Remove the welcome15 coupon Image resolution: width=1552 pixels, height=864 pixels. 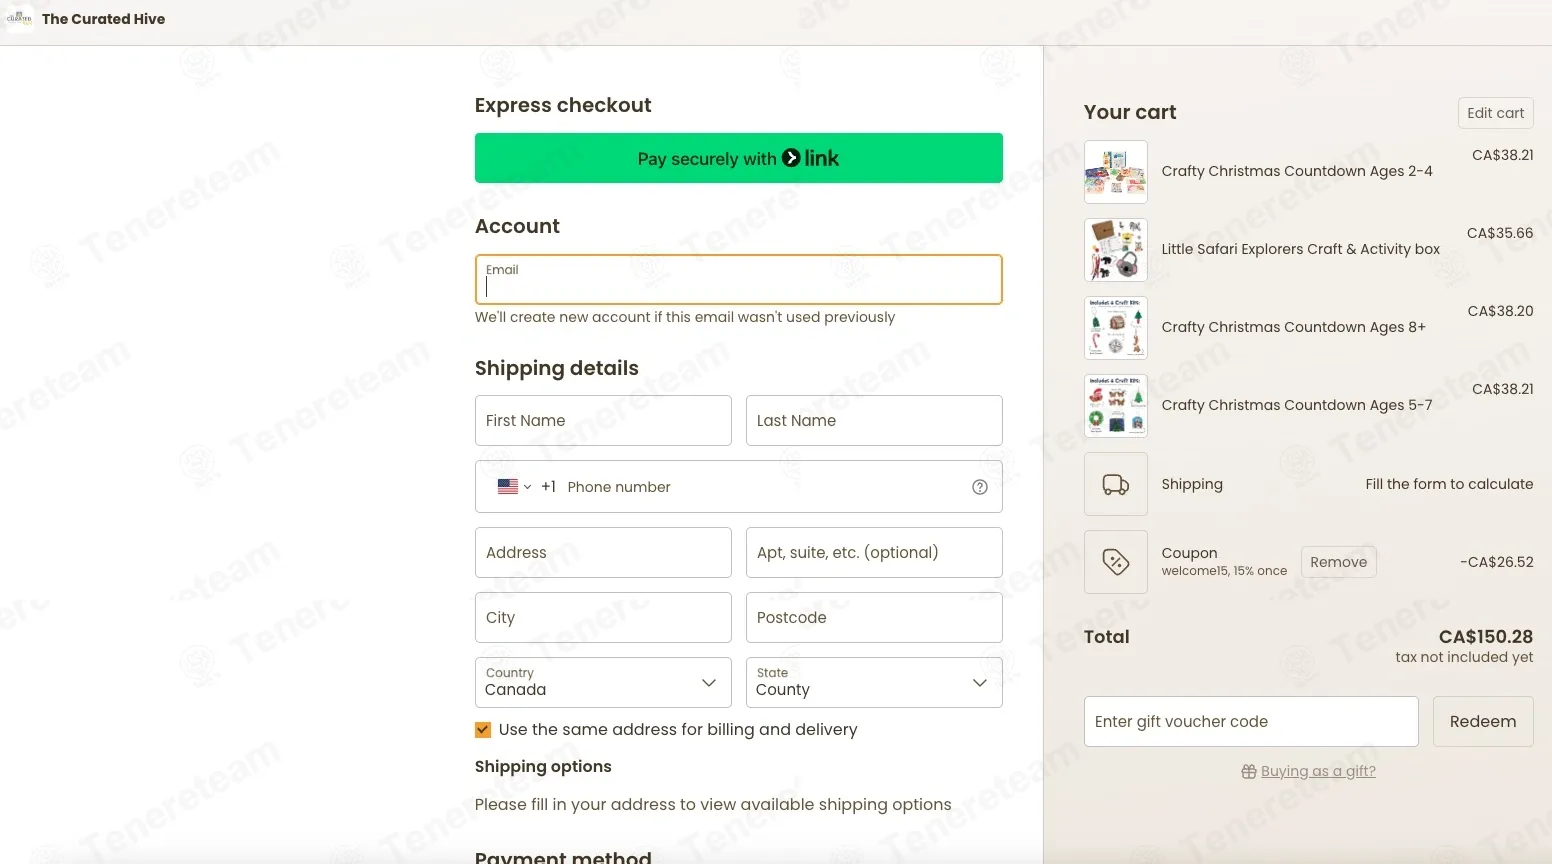click(1339, 562)
